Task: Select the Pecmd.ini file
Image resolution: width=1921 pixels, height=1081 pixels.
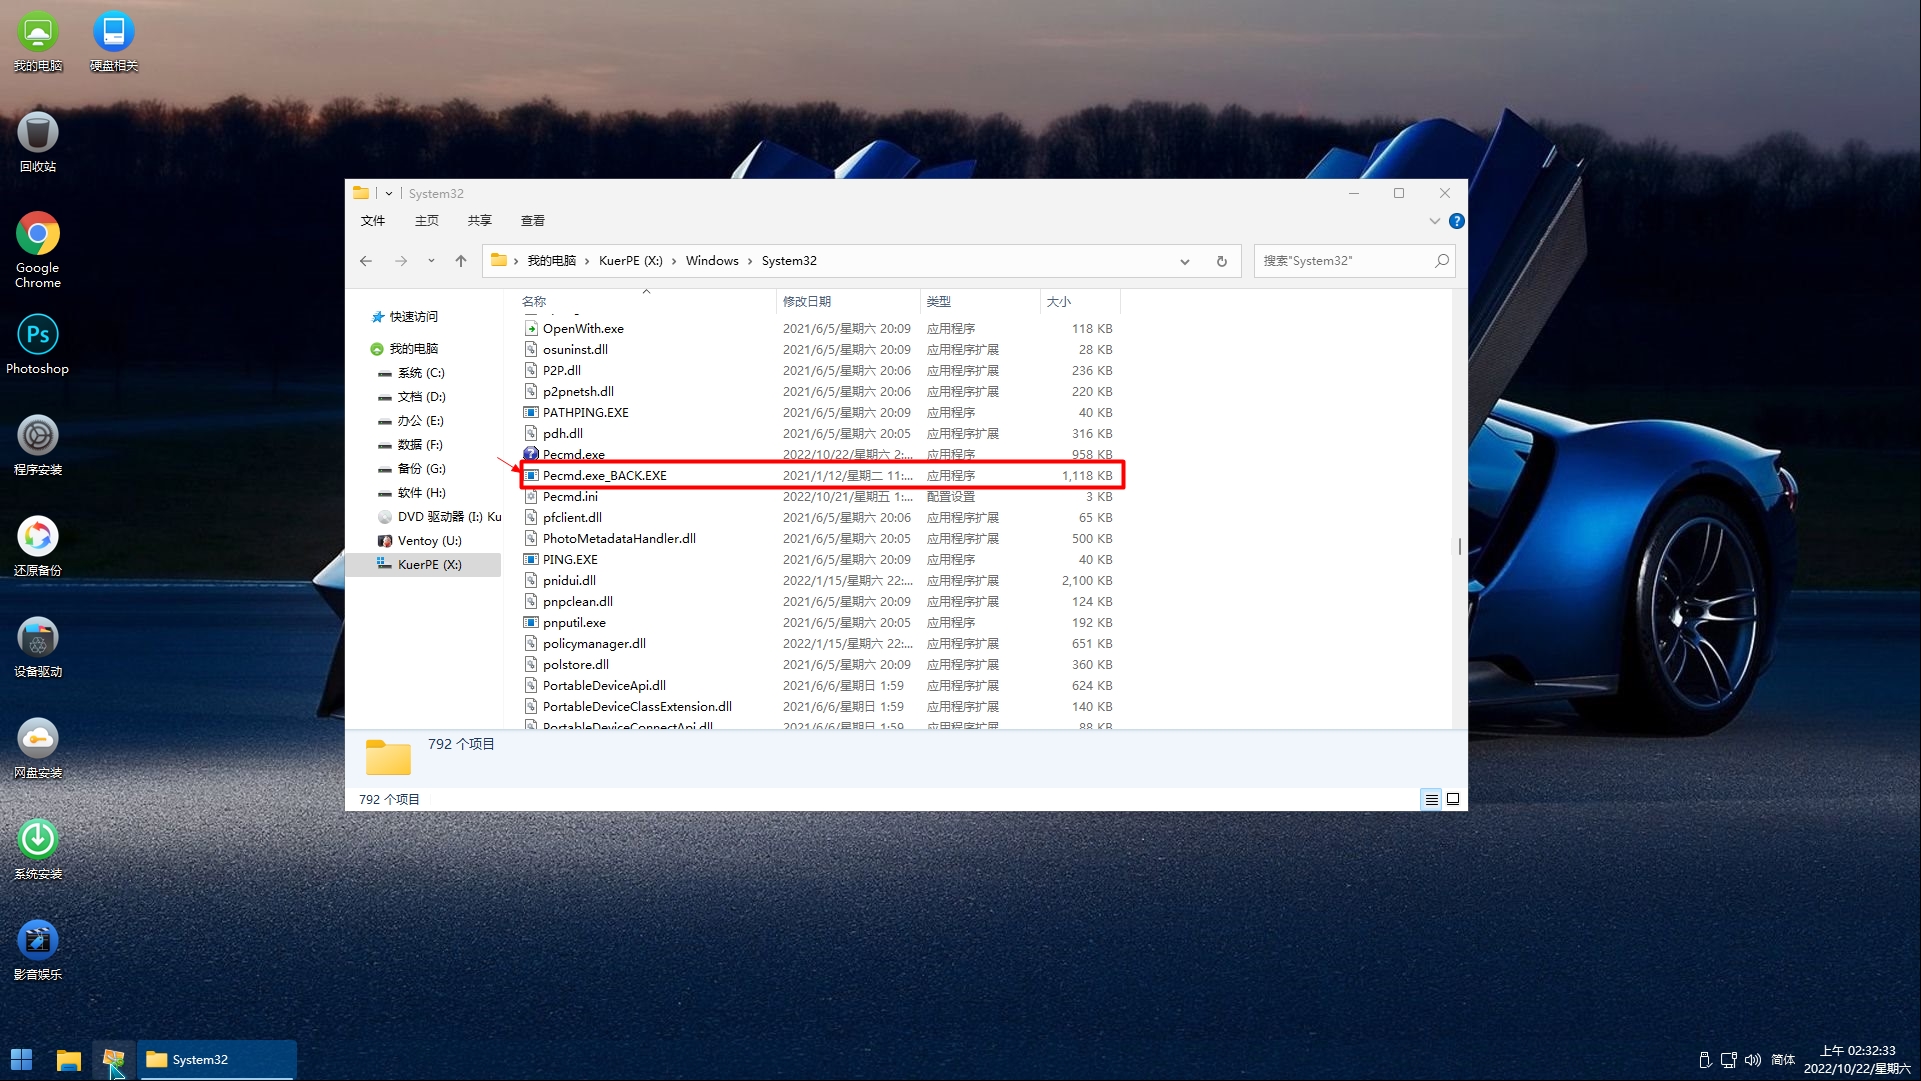Action: 818,497
